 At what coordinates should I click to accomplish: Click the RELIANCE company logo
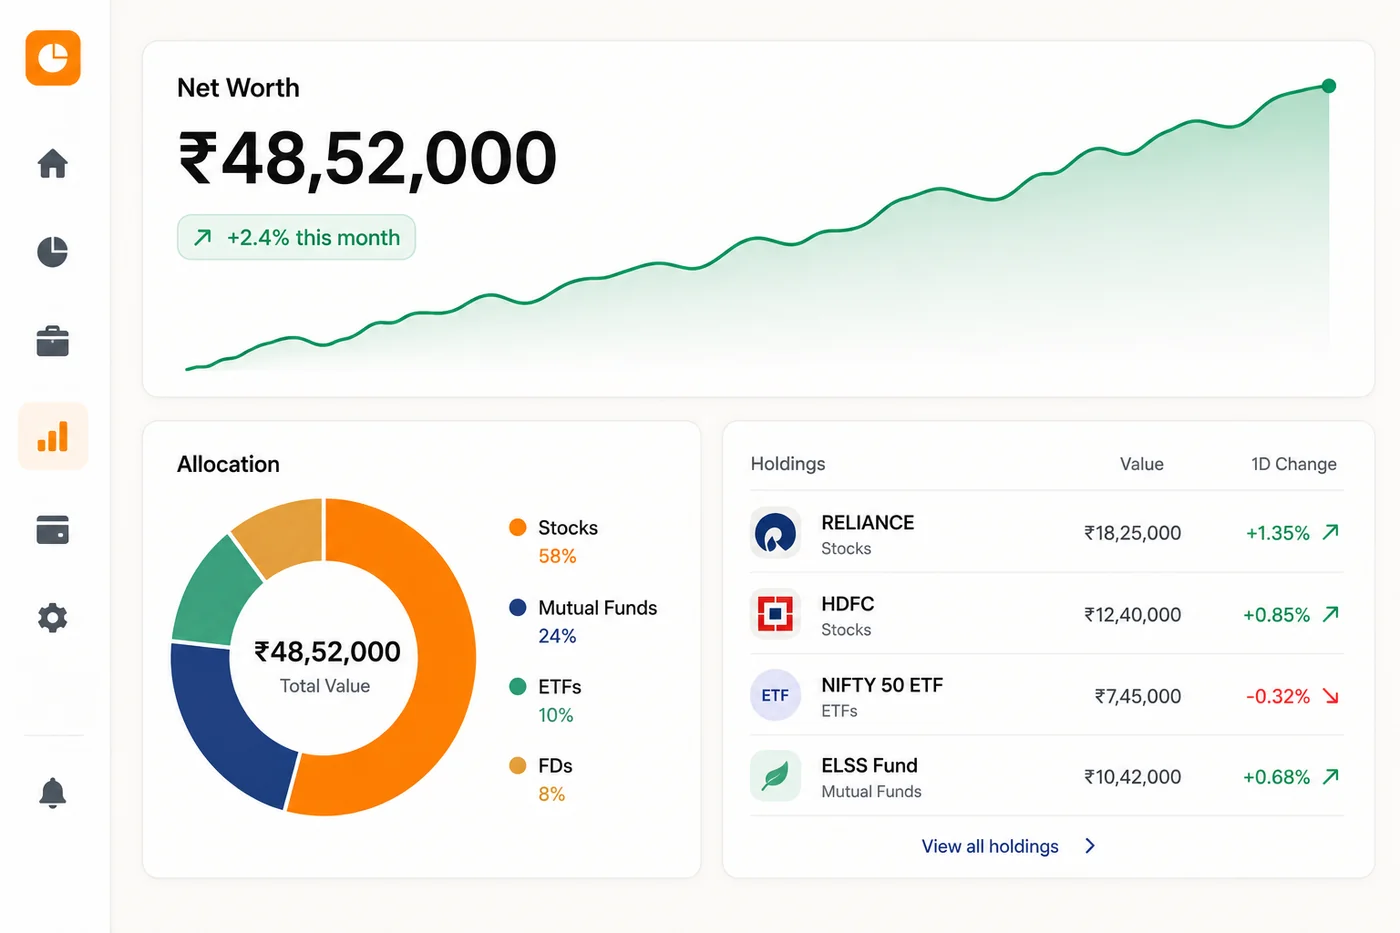pos(775,532)
